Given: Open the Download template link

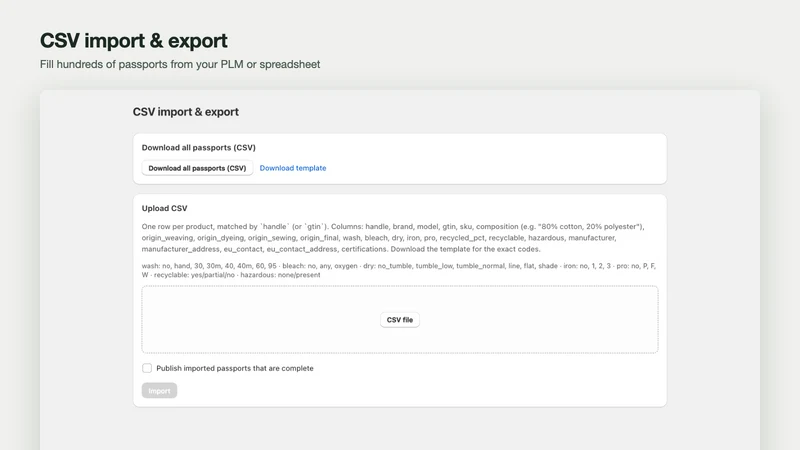Looking at the screenshot, I should (x=293, y=168).
